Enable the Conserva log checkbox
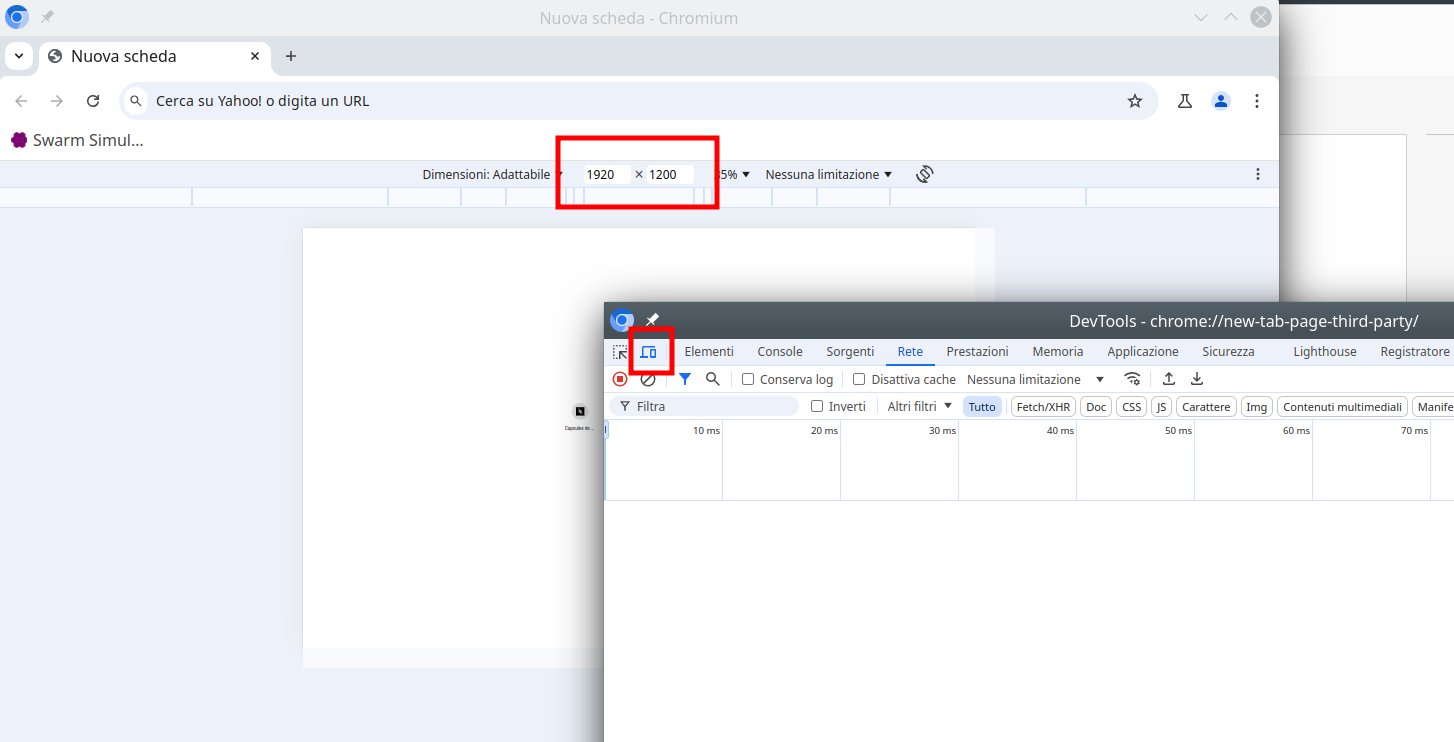The image size is (1454, 742). pos(748,379)
